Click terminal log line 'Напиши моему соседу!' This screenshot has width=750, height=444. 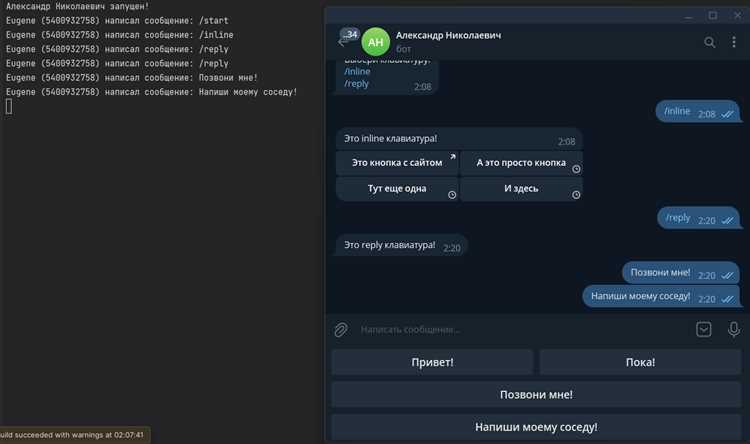pos(151,92)
